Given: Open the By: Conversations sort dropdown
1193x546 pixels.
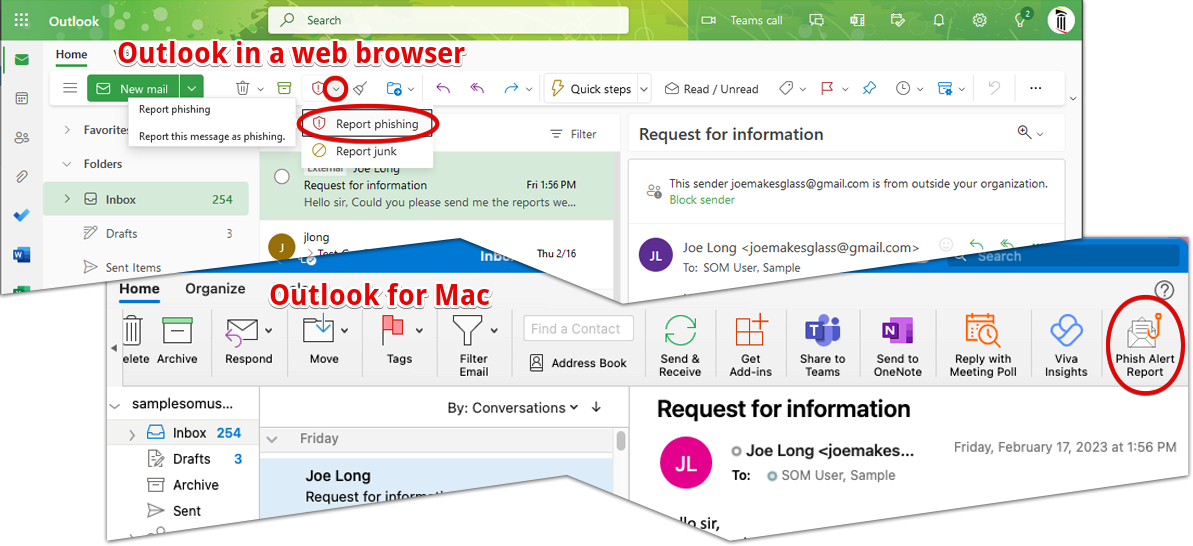Looking at the screenshot, I should pos(512,408).
